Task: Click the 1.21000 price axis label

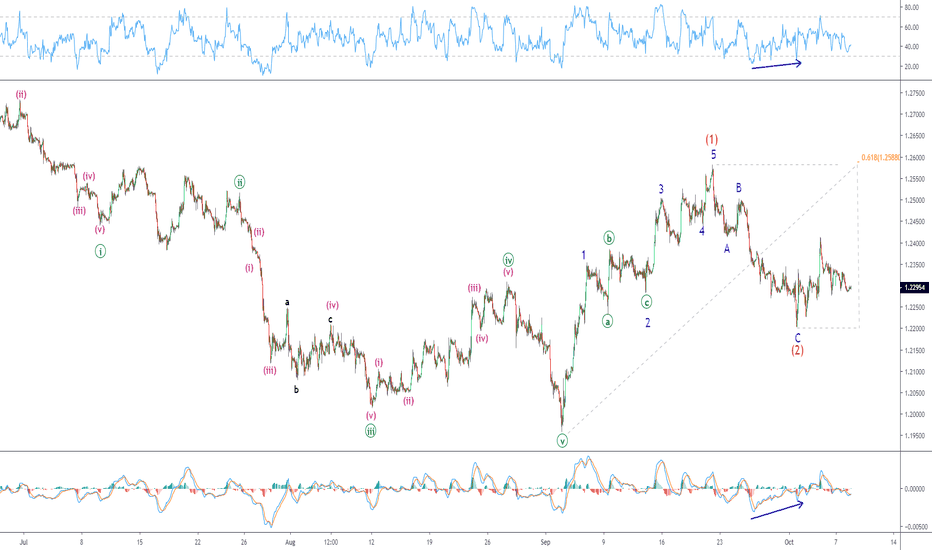Action: pos(915,372)
